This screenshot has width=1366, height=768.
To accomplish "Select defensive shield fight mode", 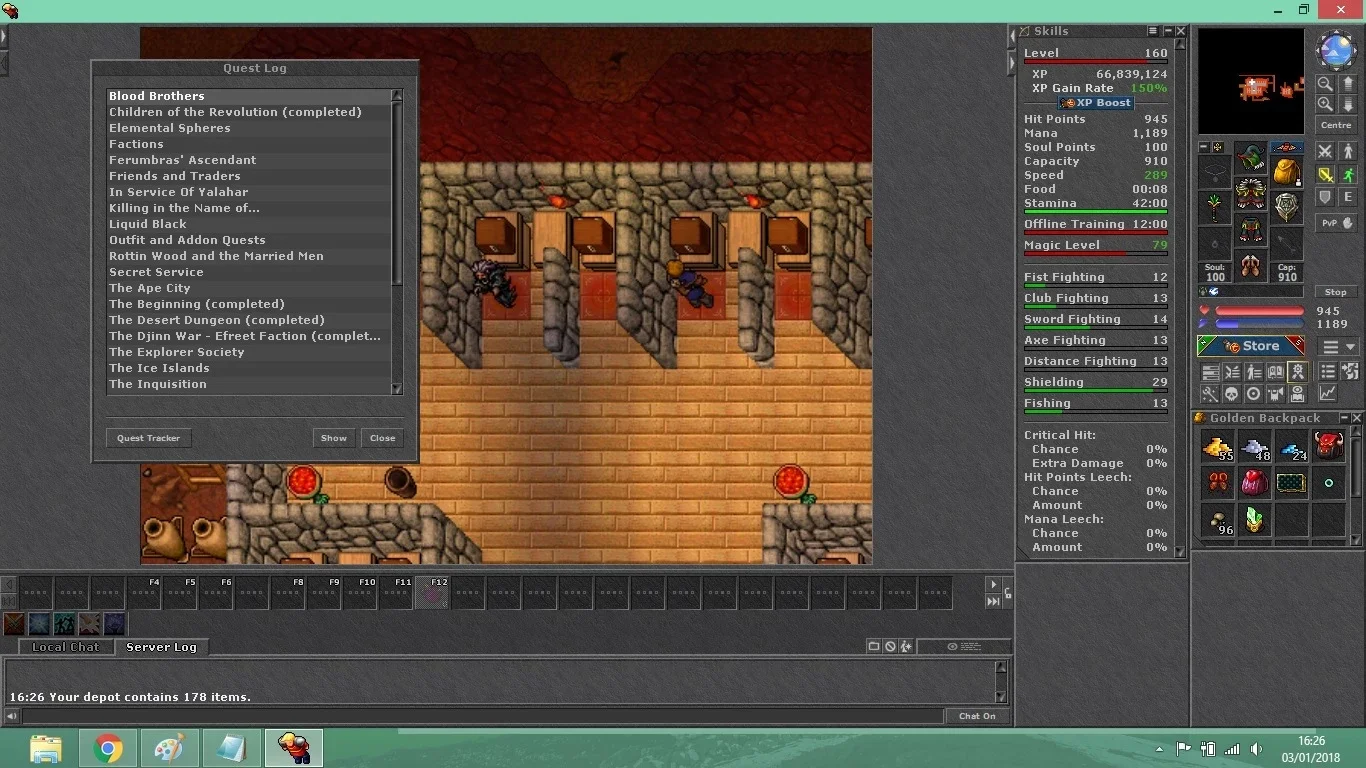I will [x=1325, y=197].
